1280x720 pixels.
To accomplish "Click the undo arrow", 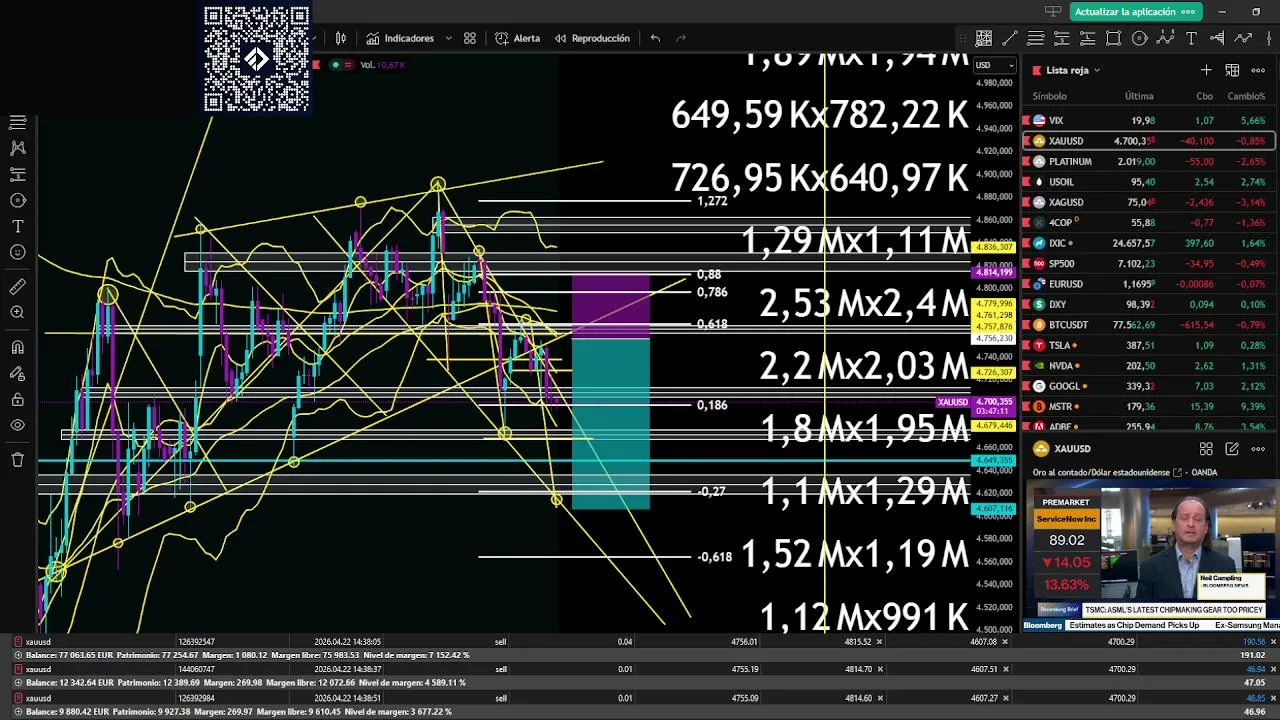I will [x=655, y=38].
